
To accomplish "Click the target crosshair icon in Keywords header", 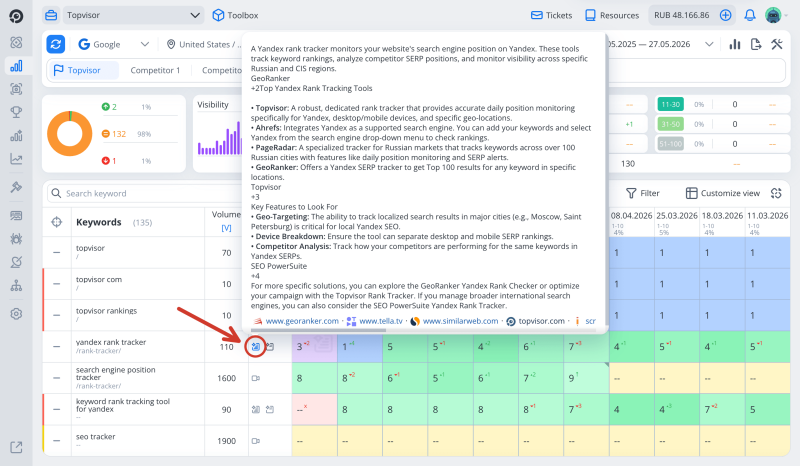I will point(57,222).
